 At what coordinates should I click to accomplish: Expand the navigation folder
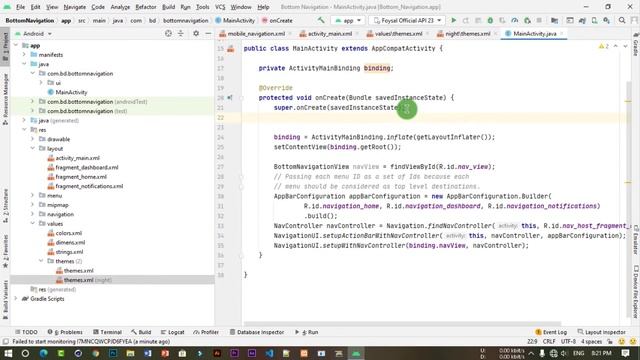click(x=32, y=214)
